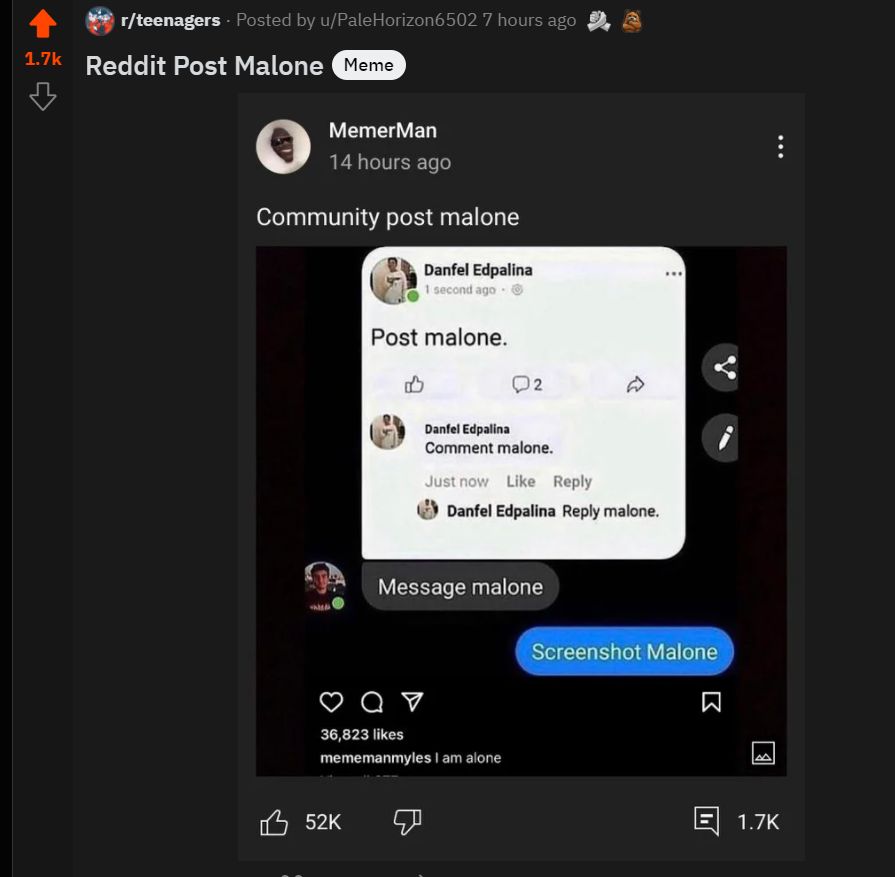Screen dimensions: 895x877
Task: Select the Meme flair tag
Action: click(369, 64)
